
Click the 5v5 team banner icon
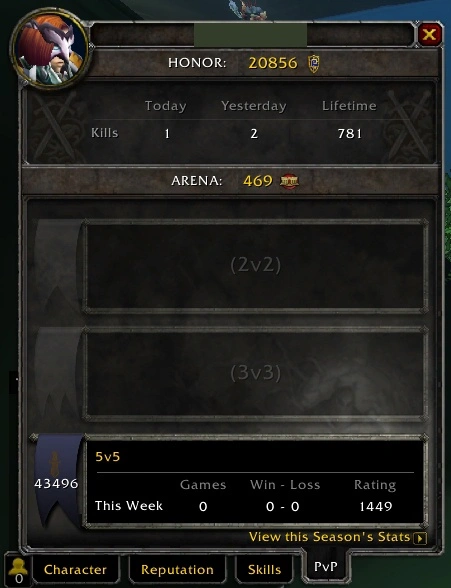click(x=57, y=481)
